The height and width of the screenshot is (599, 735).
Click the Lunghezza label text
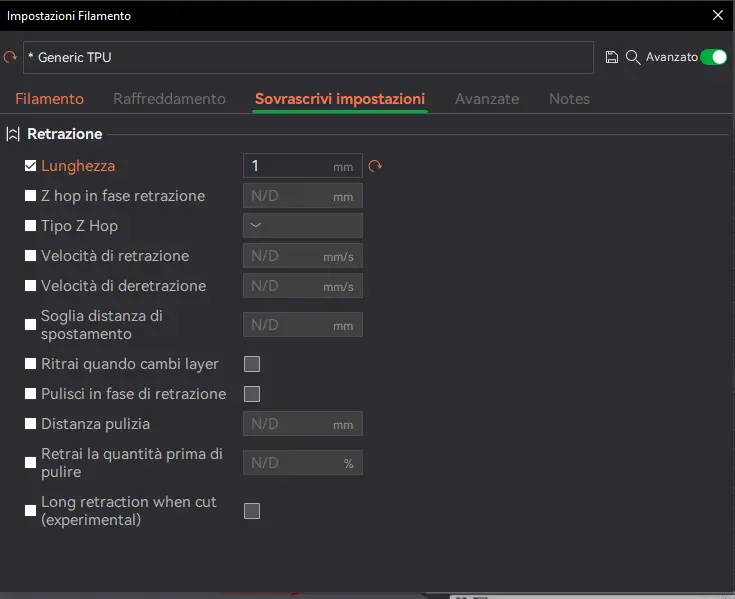[x=78, y=166]
